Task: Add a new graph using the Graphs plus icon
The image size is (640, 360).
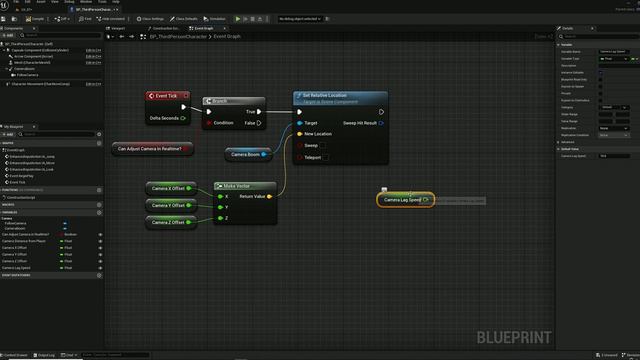Action: (x=99, y=143)
